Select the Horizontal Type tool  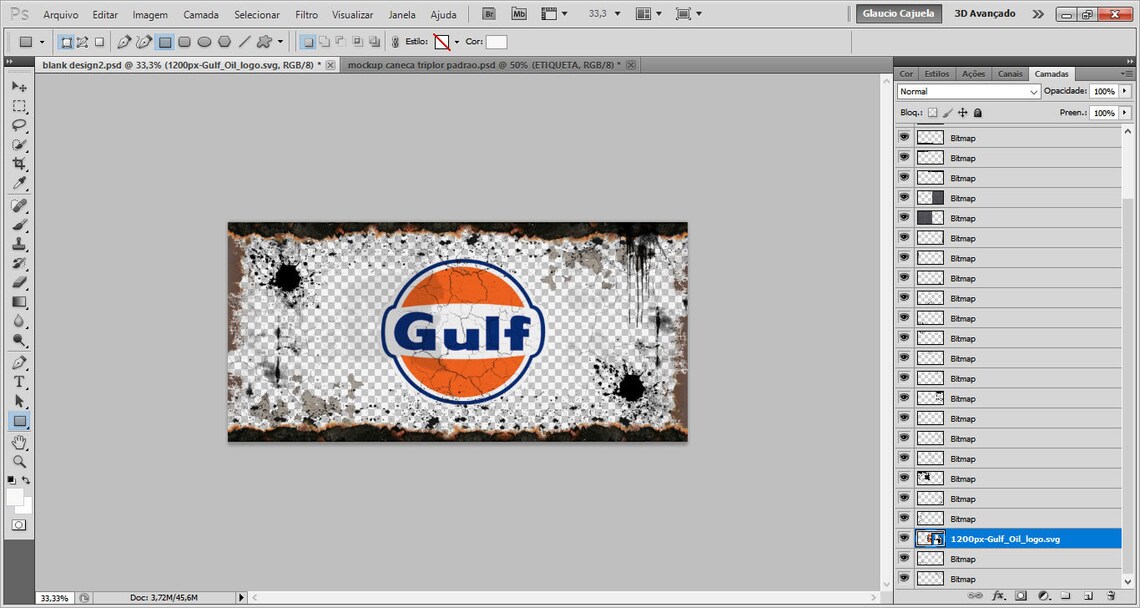click(18, 381)
